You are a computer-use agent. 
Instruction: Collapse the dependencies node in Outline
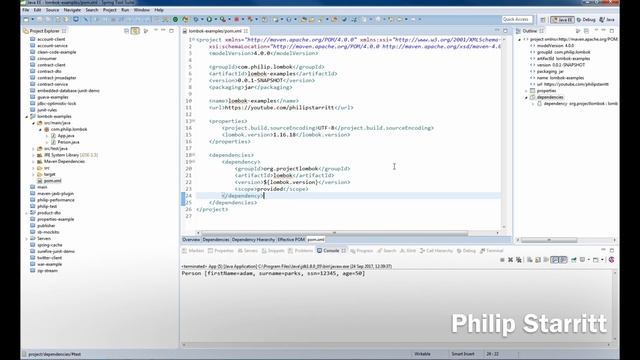(x=526, y=98)
